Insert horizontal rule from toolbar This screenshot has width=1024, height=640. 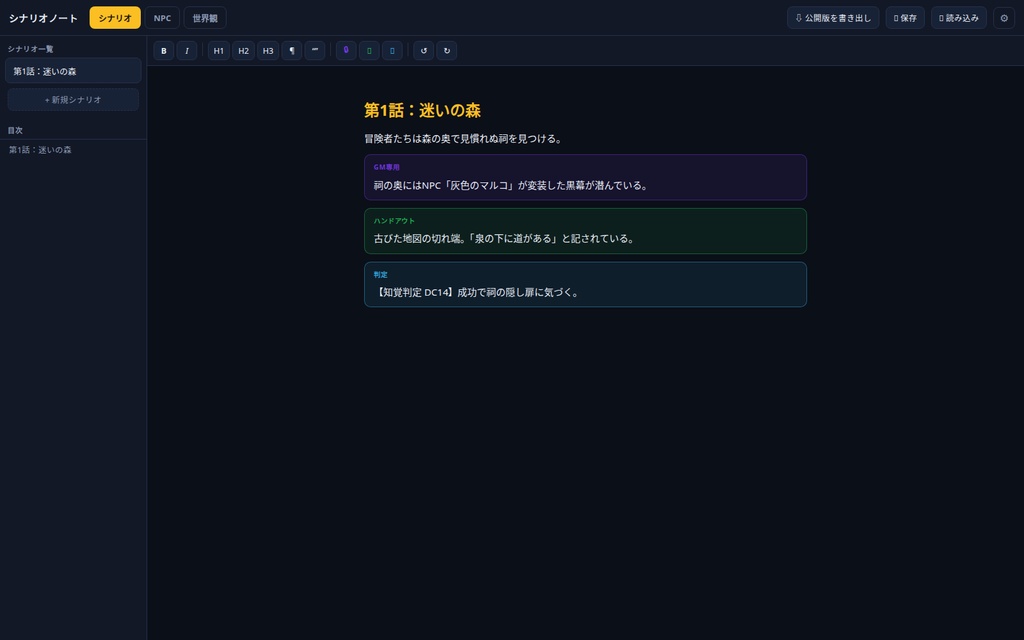click(x=315, y=50)
